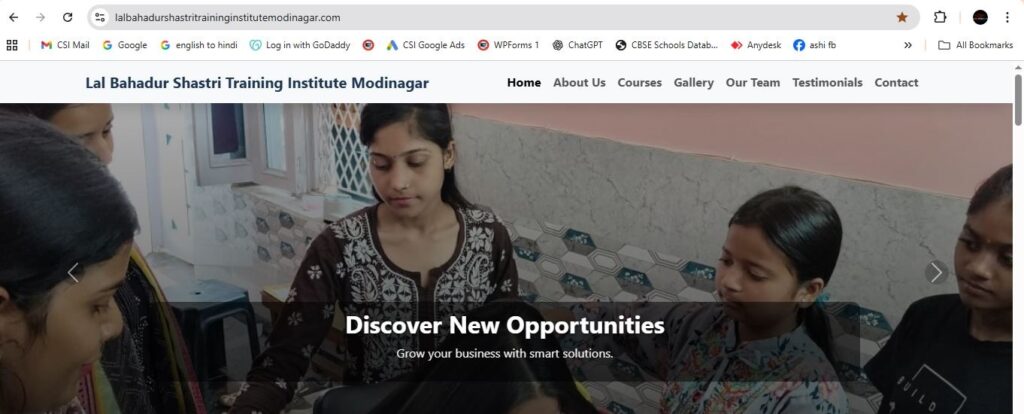Open the CSI Mail bookmark
The image size is (1024, 414).
(65, 45)
